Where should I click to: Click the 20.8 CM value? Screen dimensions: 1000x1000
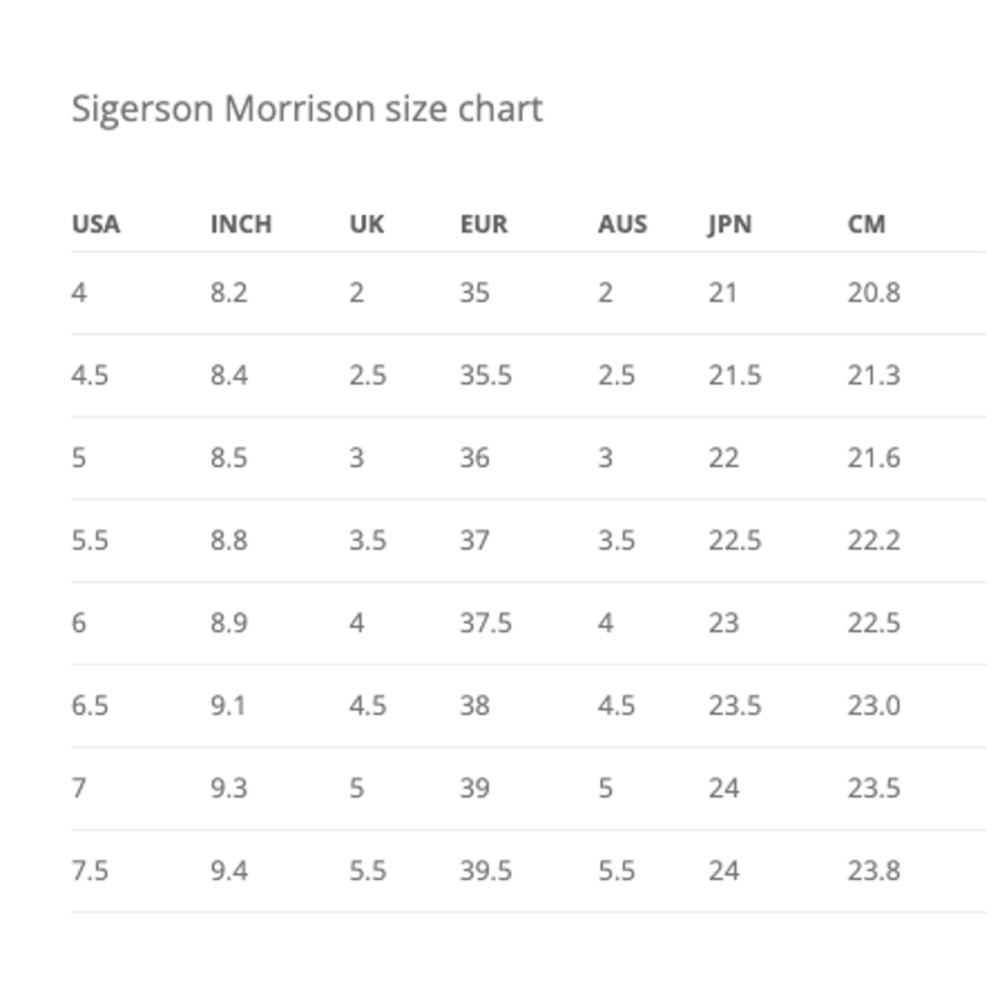point(874,293)
